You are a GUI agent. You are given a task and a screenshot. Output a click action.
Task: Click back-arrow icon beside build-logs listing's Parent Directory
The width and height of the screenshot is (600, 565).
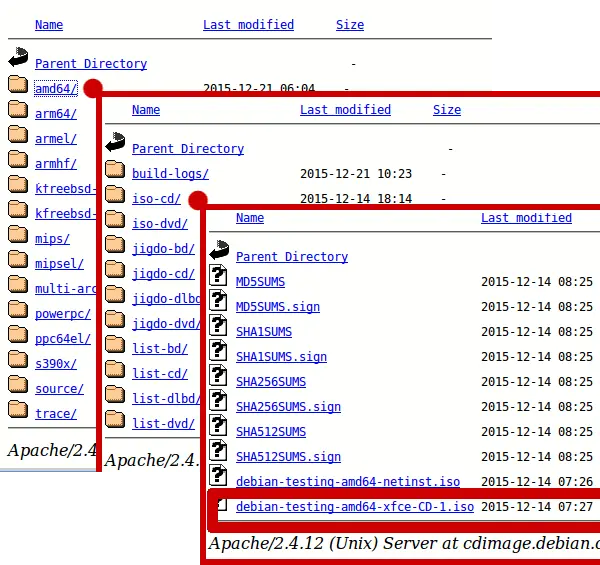coord(115,142)
